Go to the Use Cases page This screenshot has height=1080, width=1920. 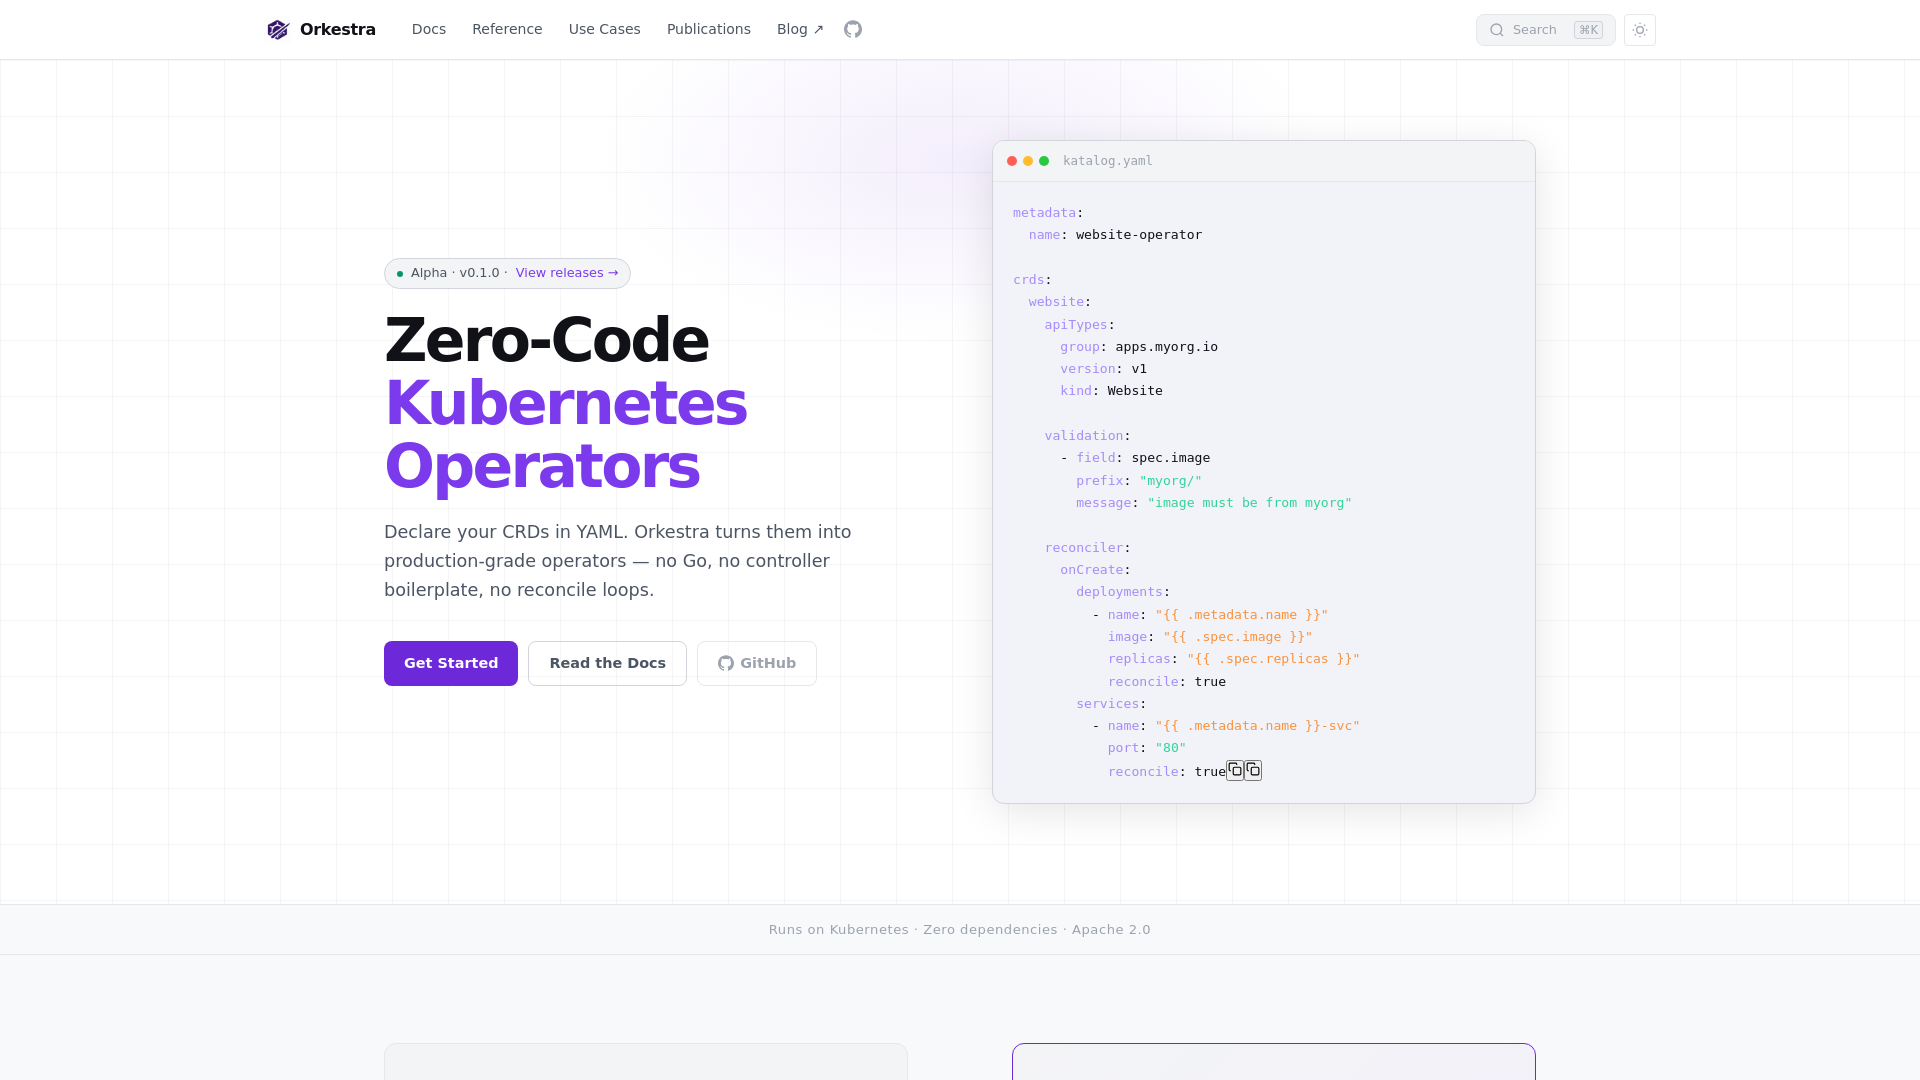click(605, 29)
